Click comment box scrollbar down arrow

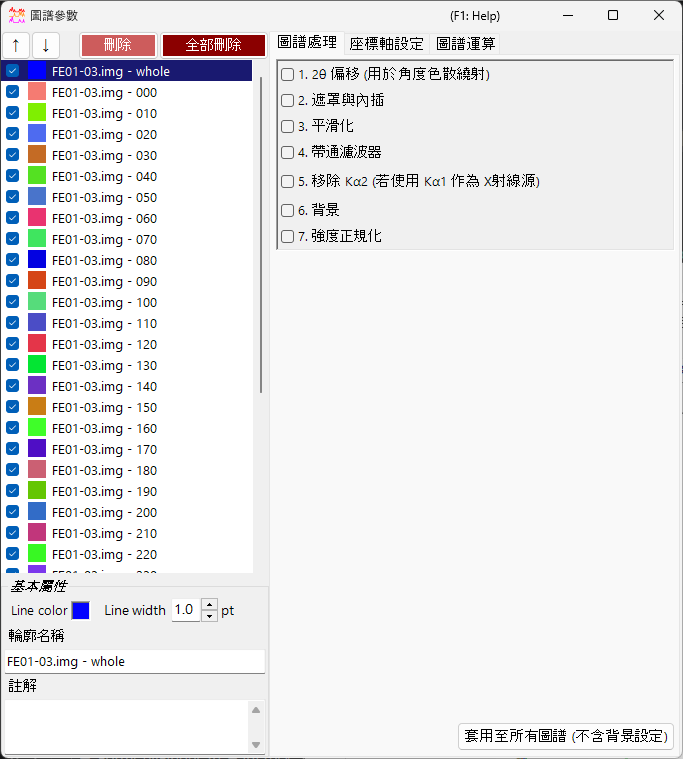(257, 744)
